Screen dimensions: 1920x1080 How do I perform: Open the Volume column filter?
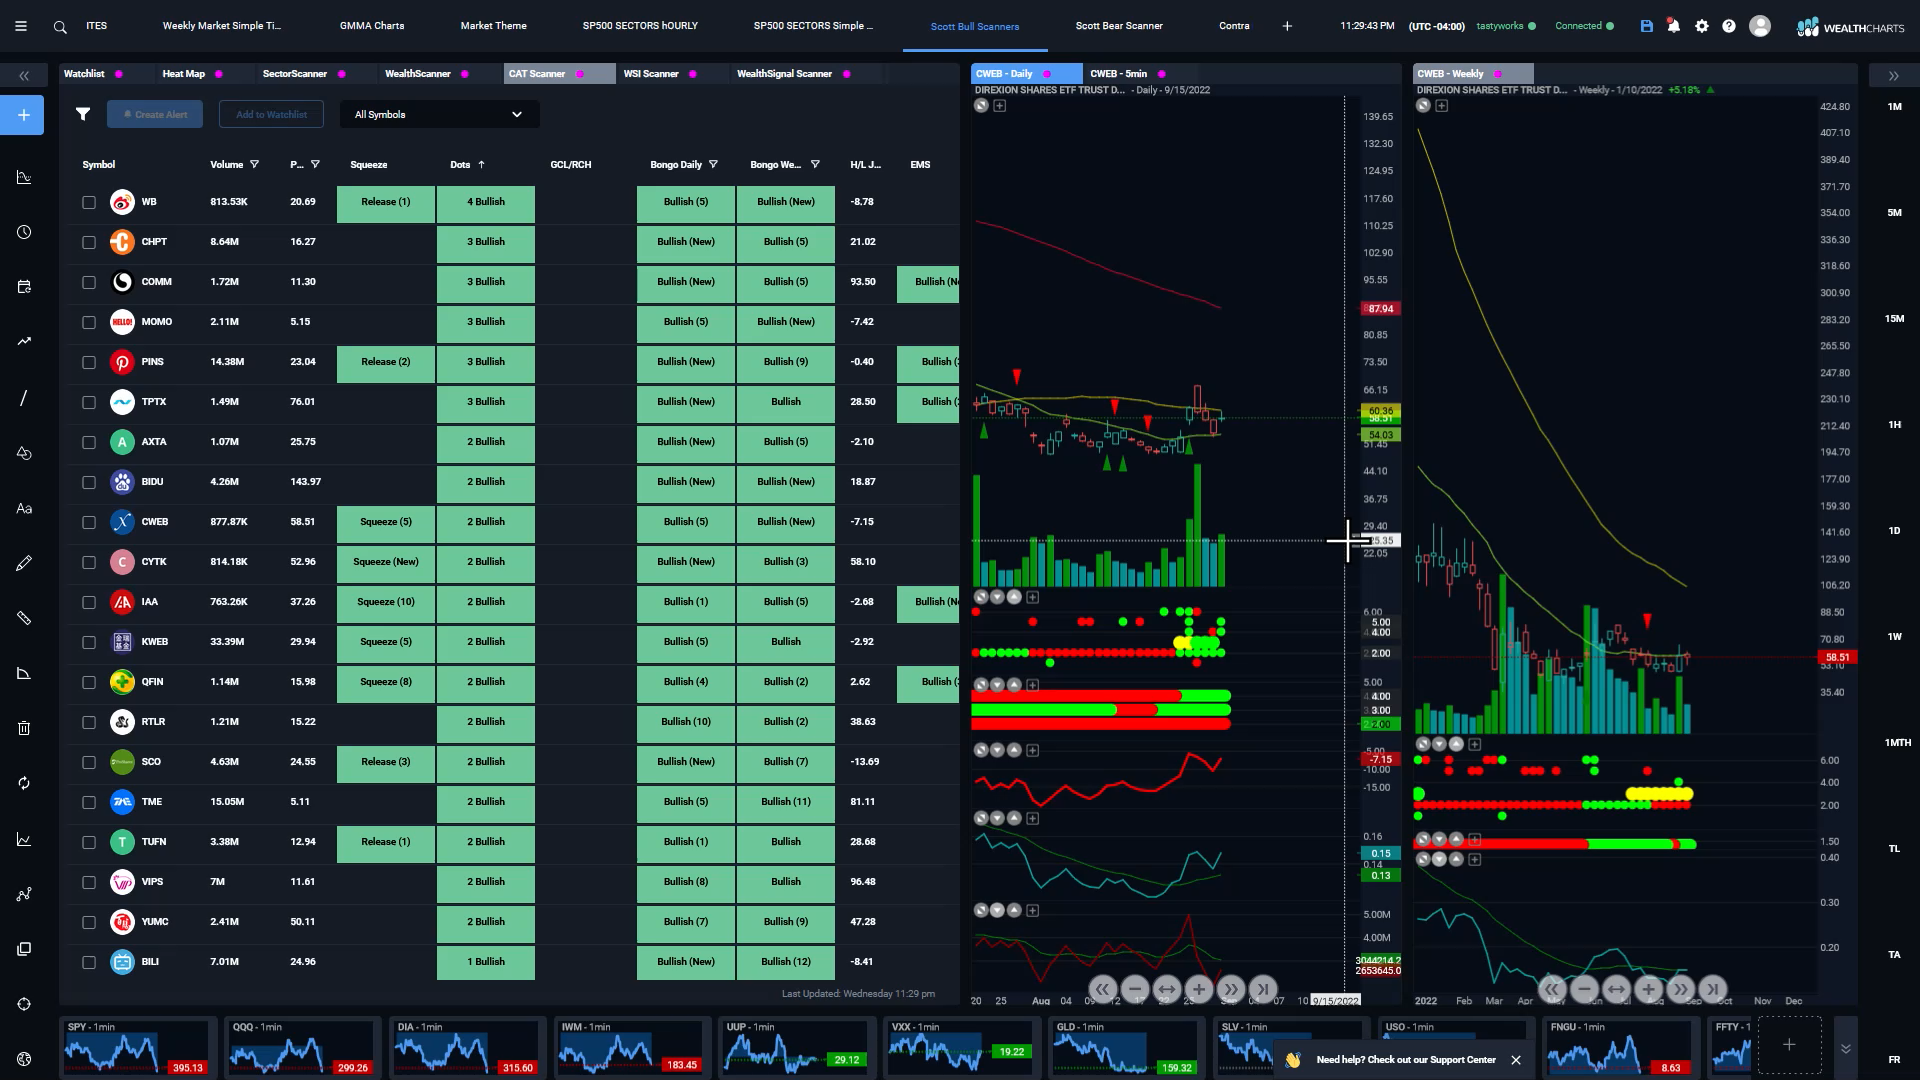point(254,165)
